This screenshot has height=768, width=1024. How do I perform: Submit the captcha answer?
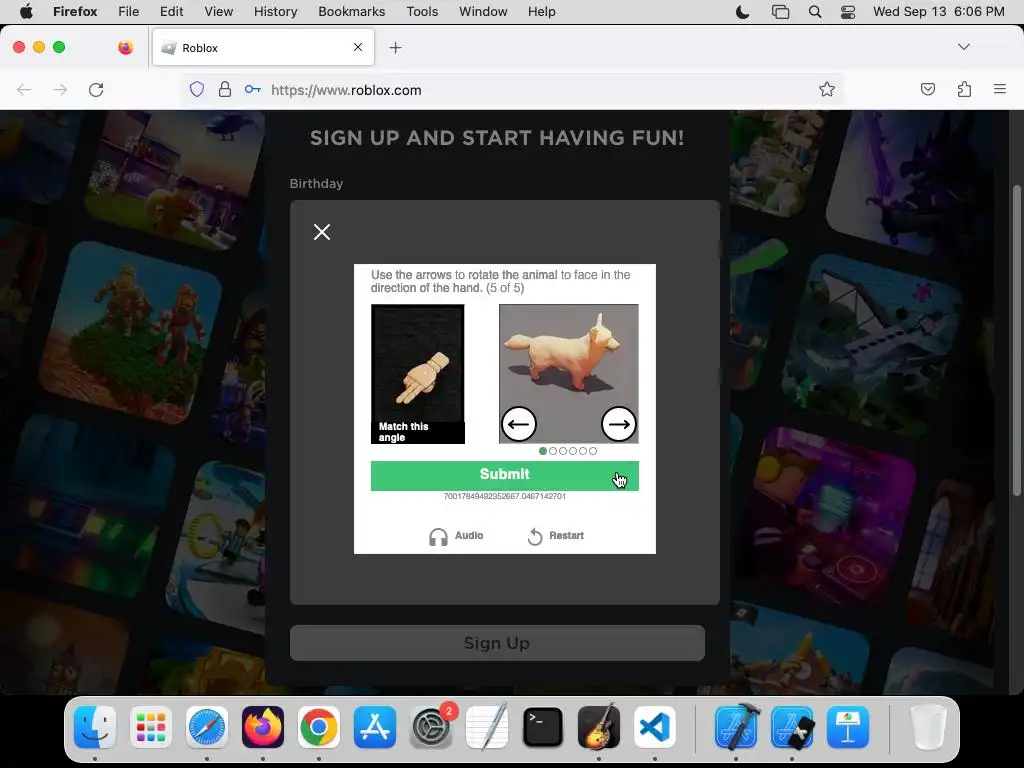pyautogui.click(x=505, y=475)
